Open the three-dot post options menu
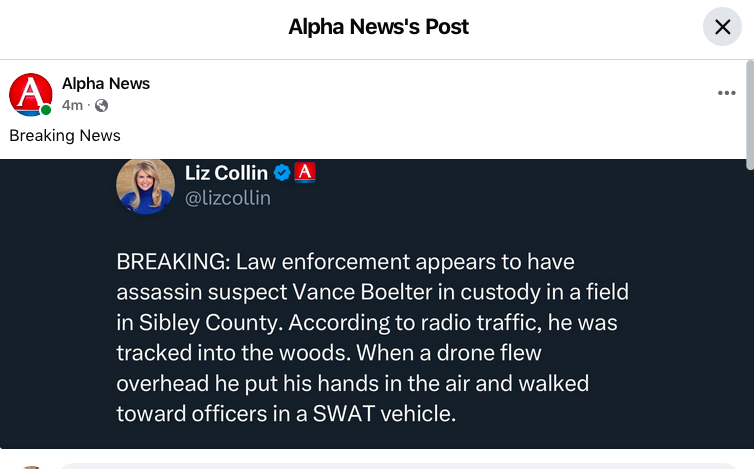 point(727,93)
